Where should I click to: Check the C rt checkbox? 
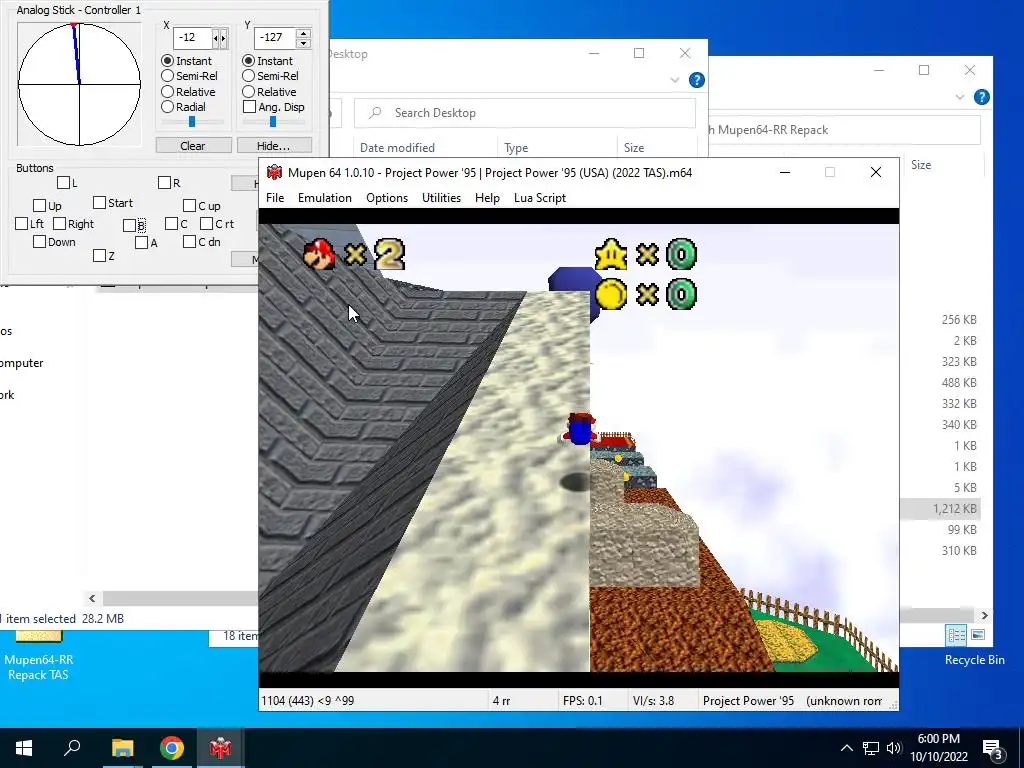click(206, 224)
